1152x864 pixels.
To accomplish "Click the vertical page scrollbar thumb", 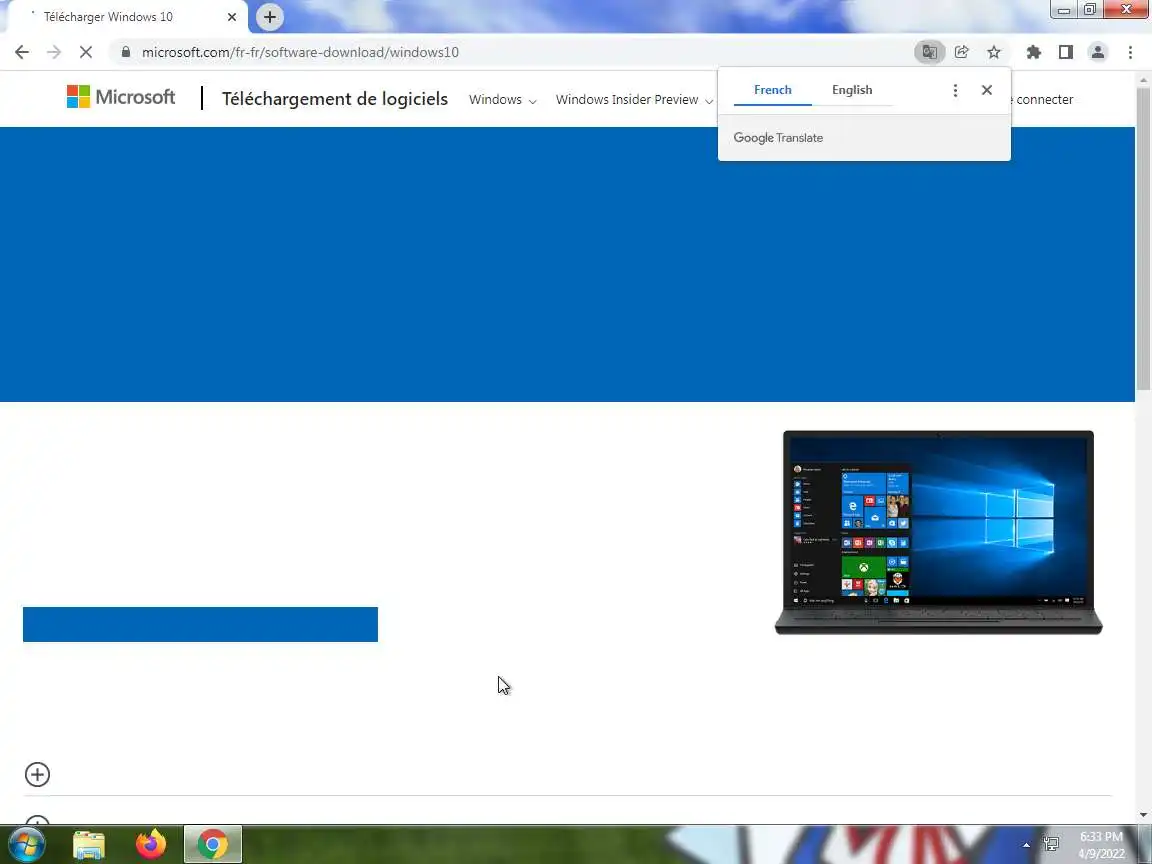I will pyautogui.click(x=1143, y=239).
